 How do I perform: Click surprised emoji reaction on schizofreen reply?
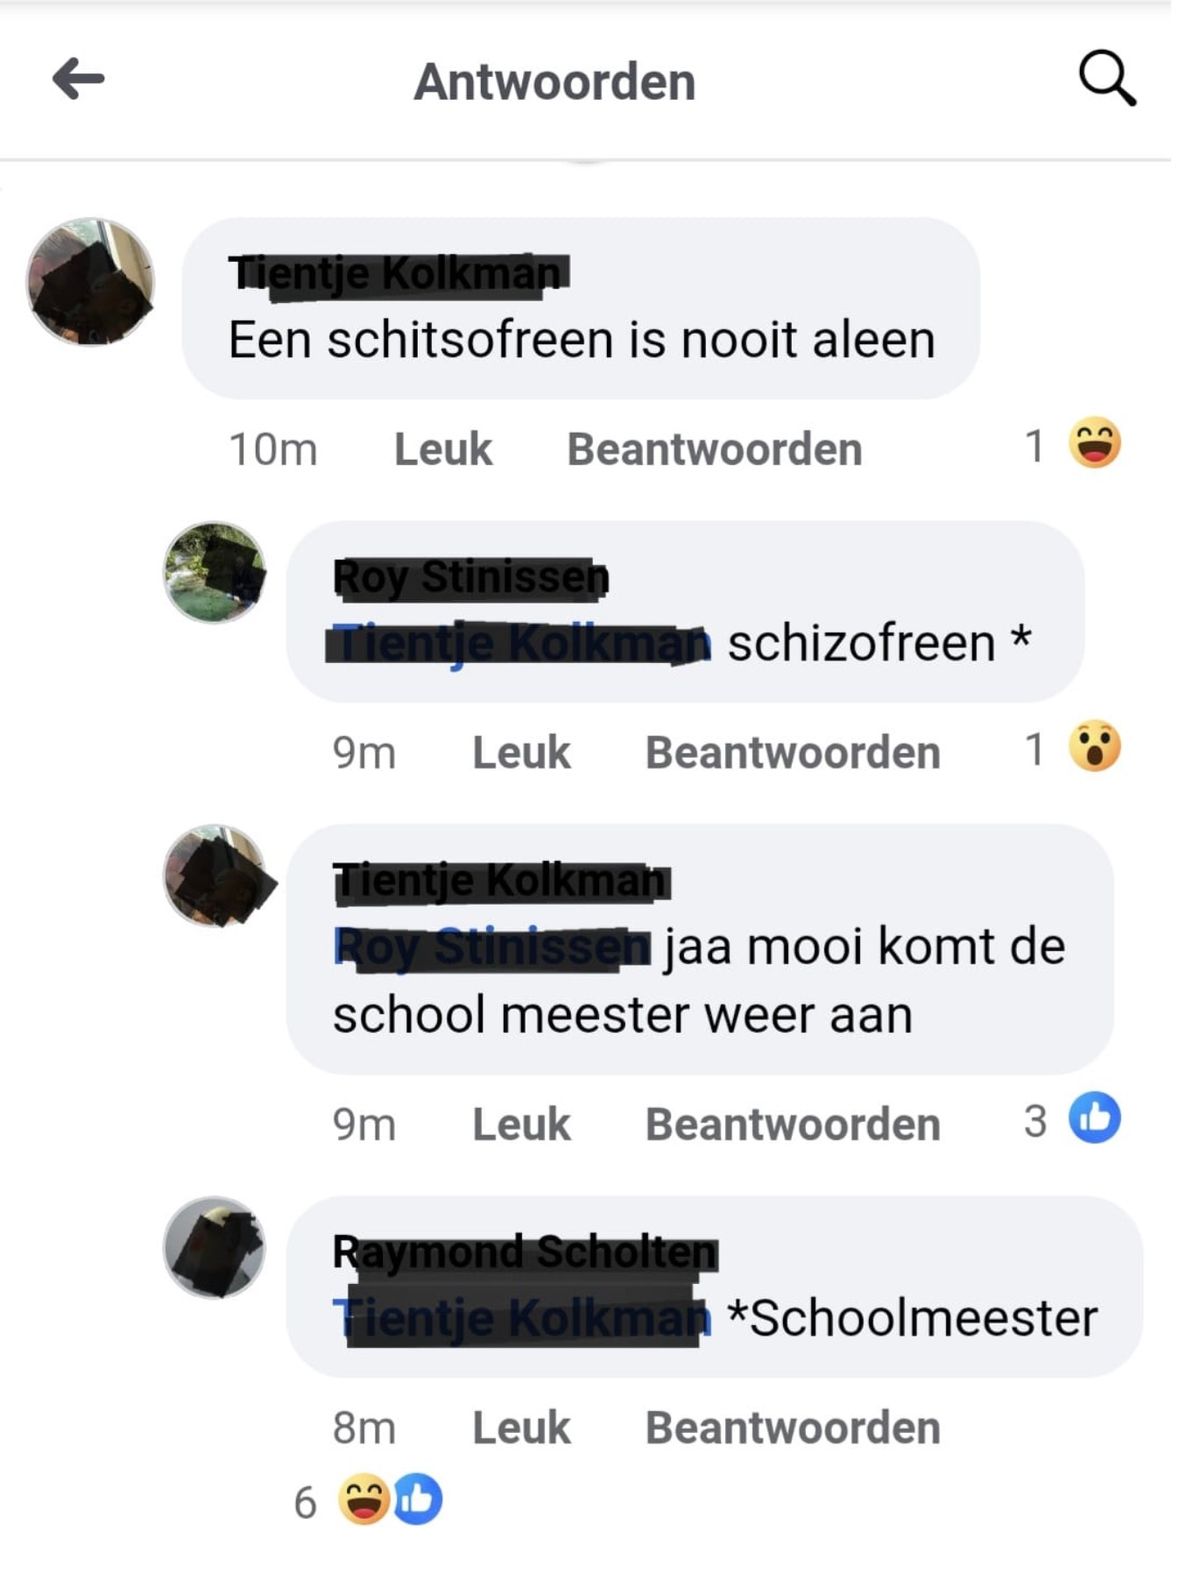click(x=1095, y=747)
